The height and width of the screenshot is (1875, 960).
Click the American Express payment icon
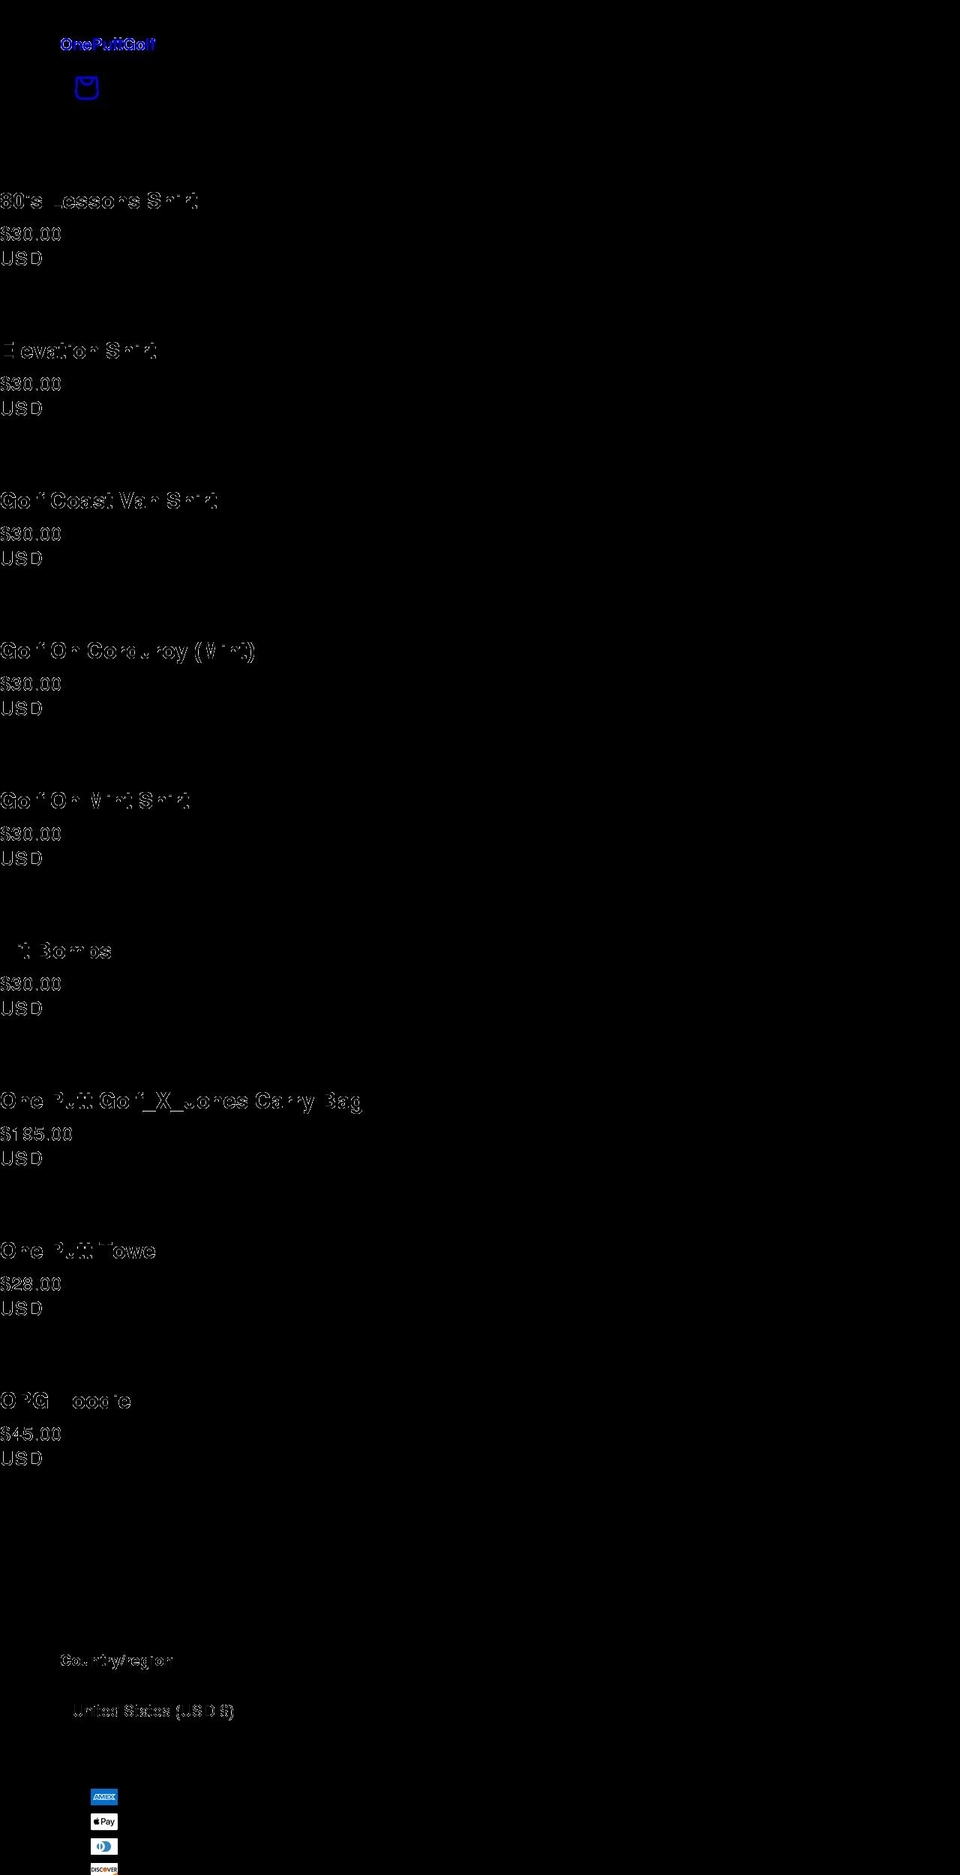(104, 1797)
